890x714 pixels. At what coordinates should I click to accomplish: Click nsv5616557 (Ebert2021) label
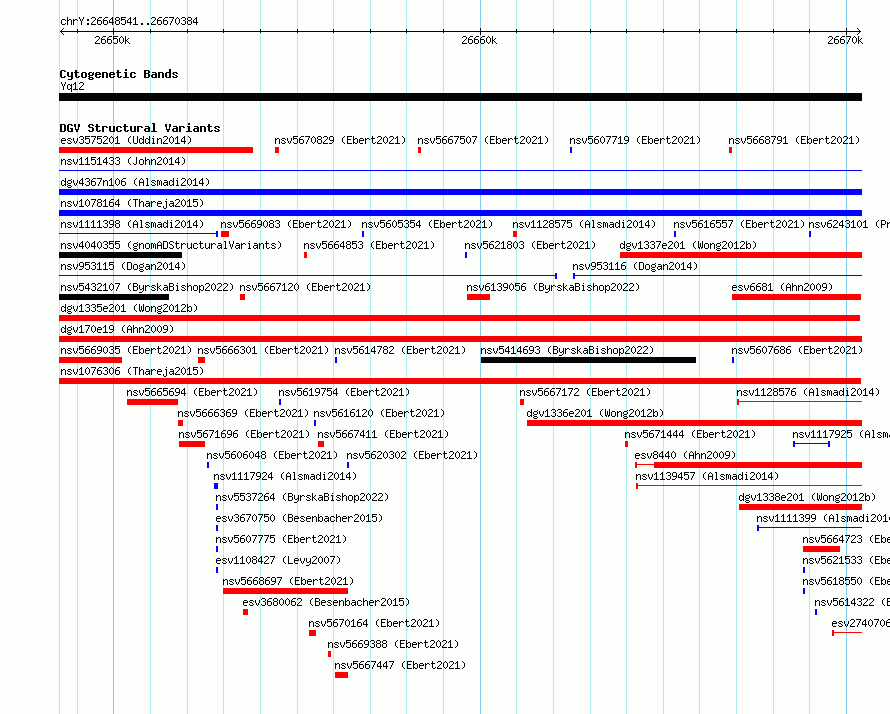tap(739, 224)
